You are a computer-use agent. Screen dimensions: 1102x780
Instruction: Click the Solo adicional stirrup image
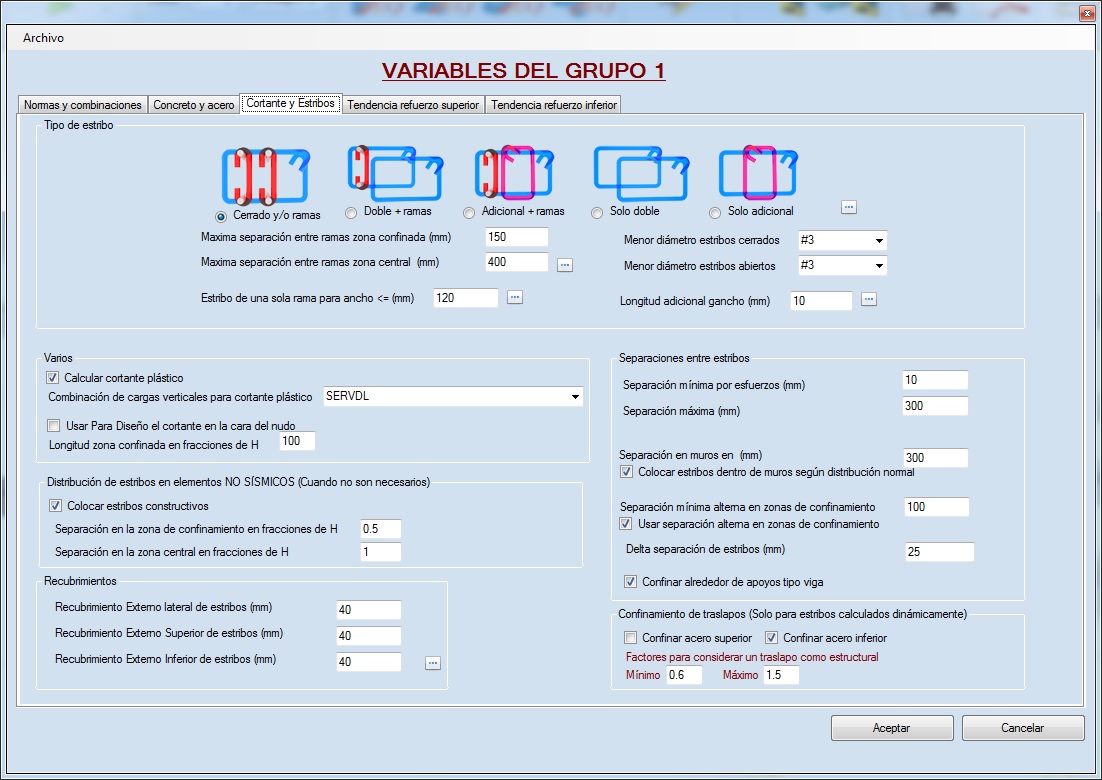[757, 172]
